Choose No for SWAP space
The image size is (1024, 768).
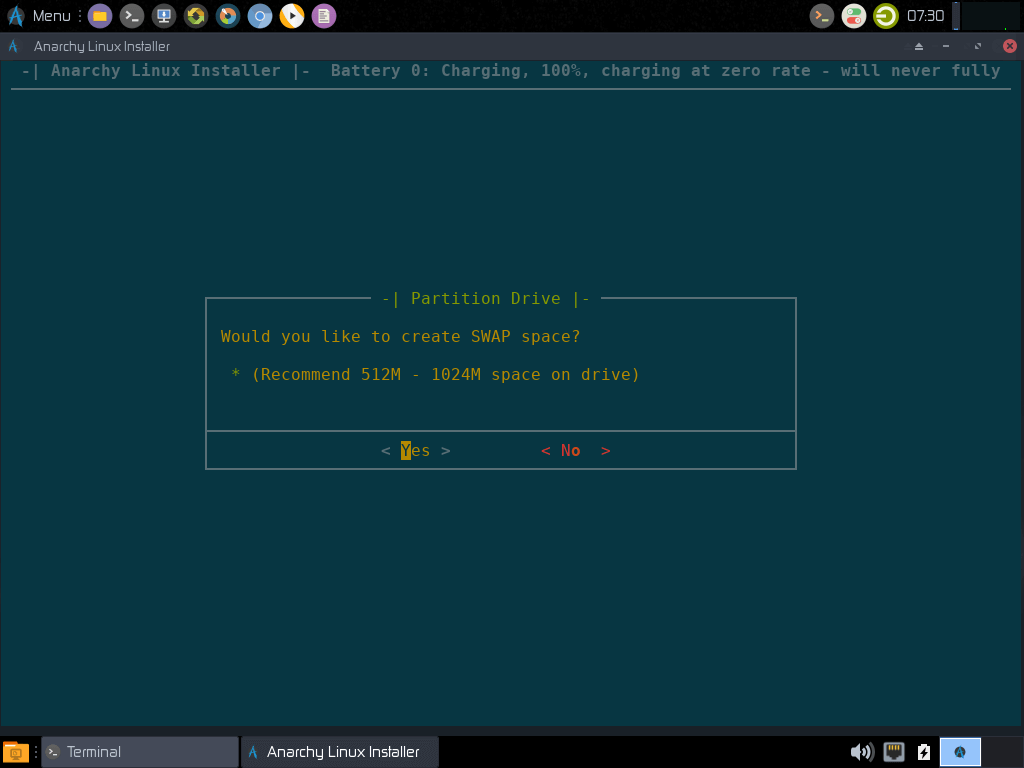pos(575,451)
